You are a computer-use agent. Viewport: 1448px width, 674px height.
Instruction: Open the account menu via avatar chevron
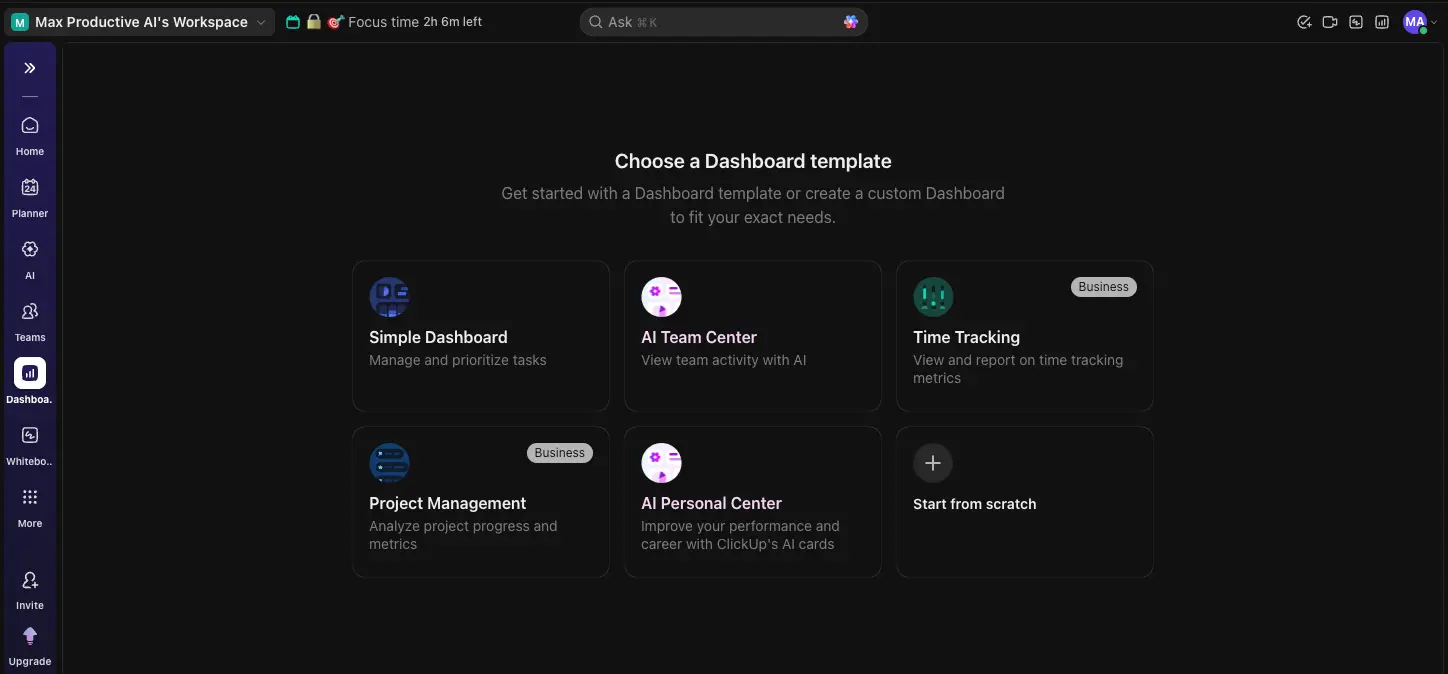(1434, 21)
